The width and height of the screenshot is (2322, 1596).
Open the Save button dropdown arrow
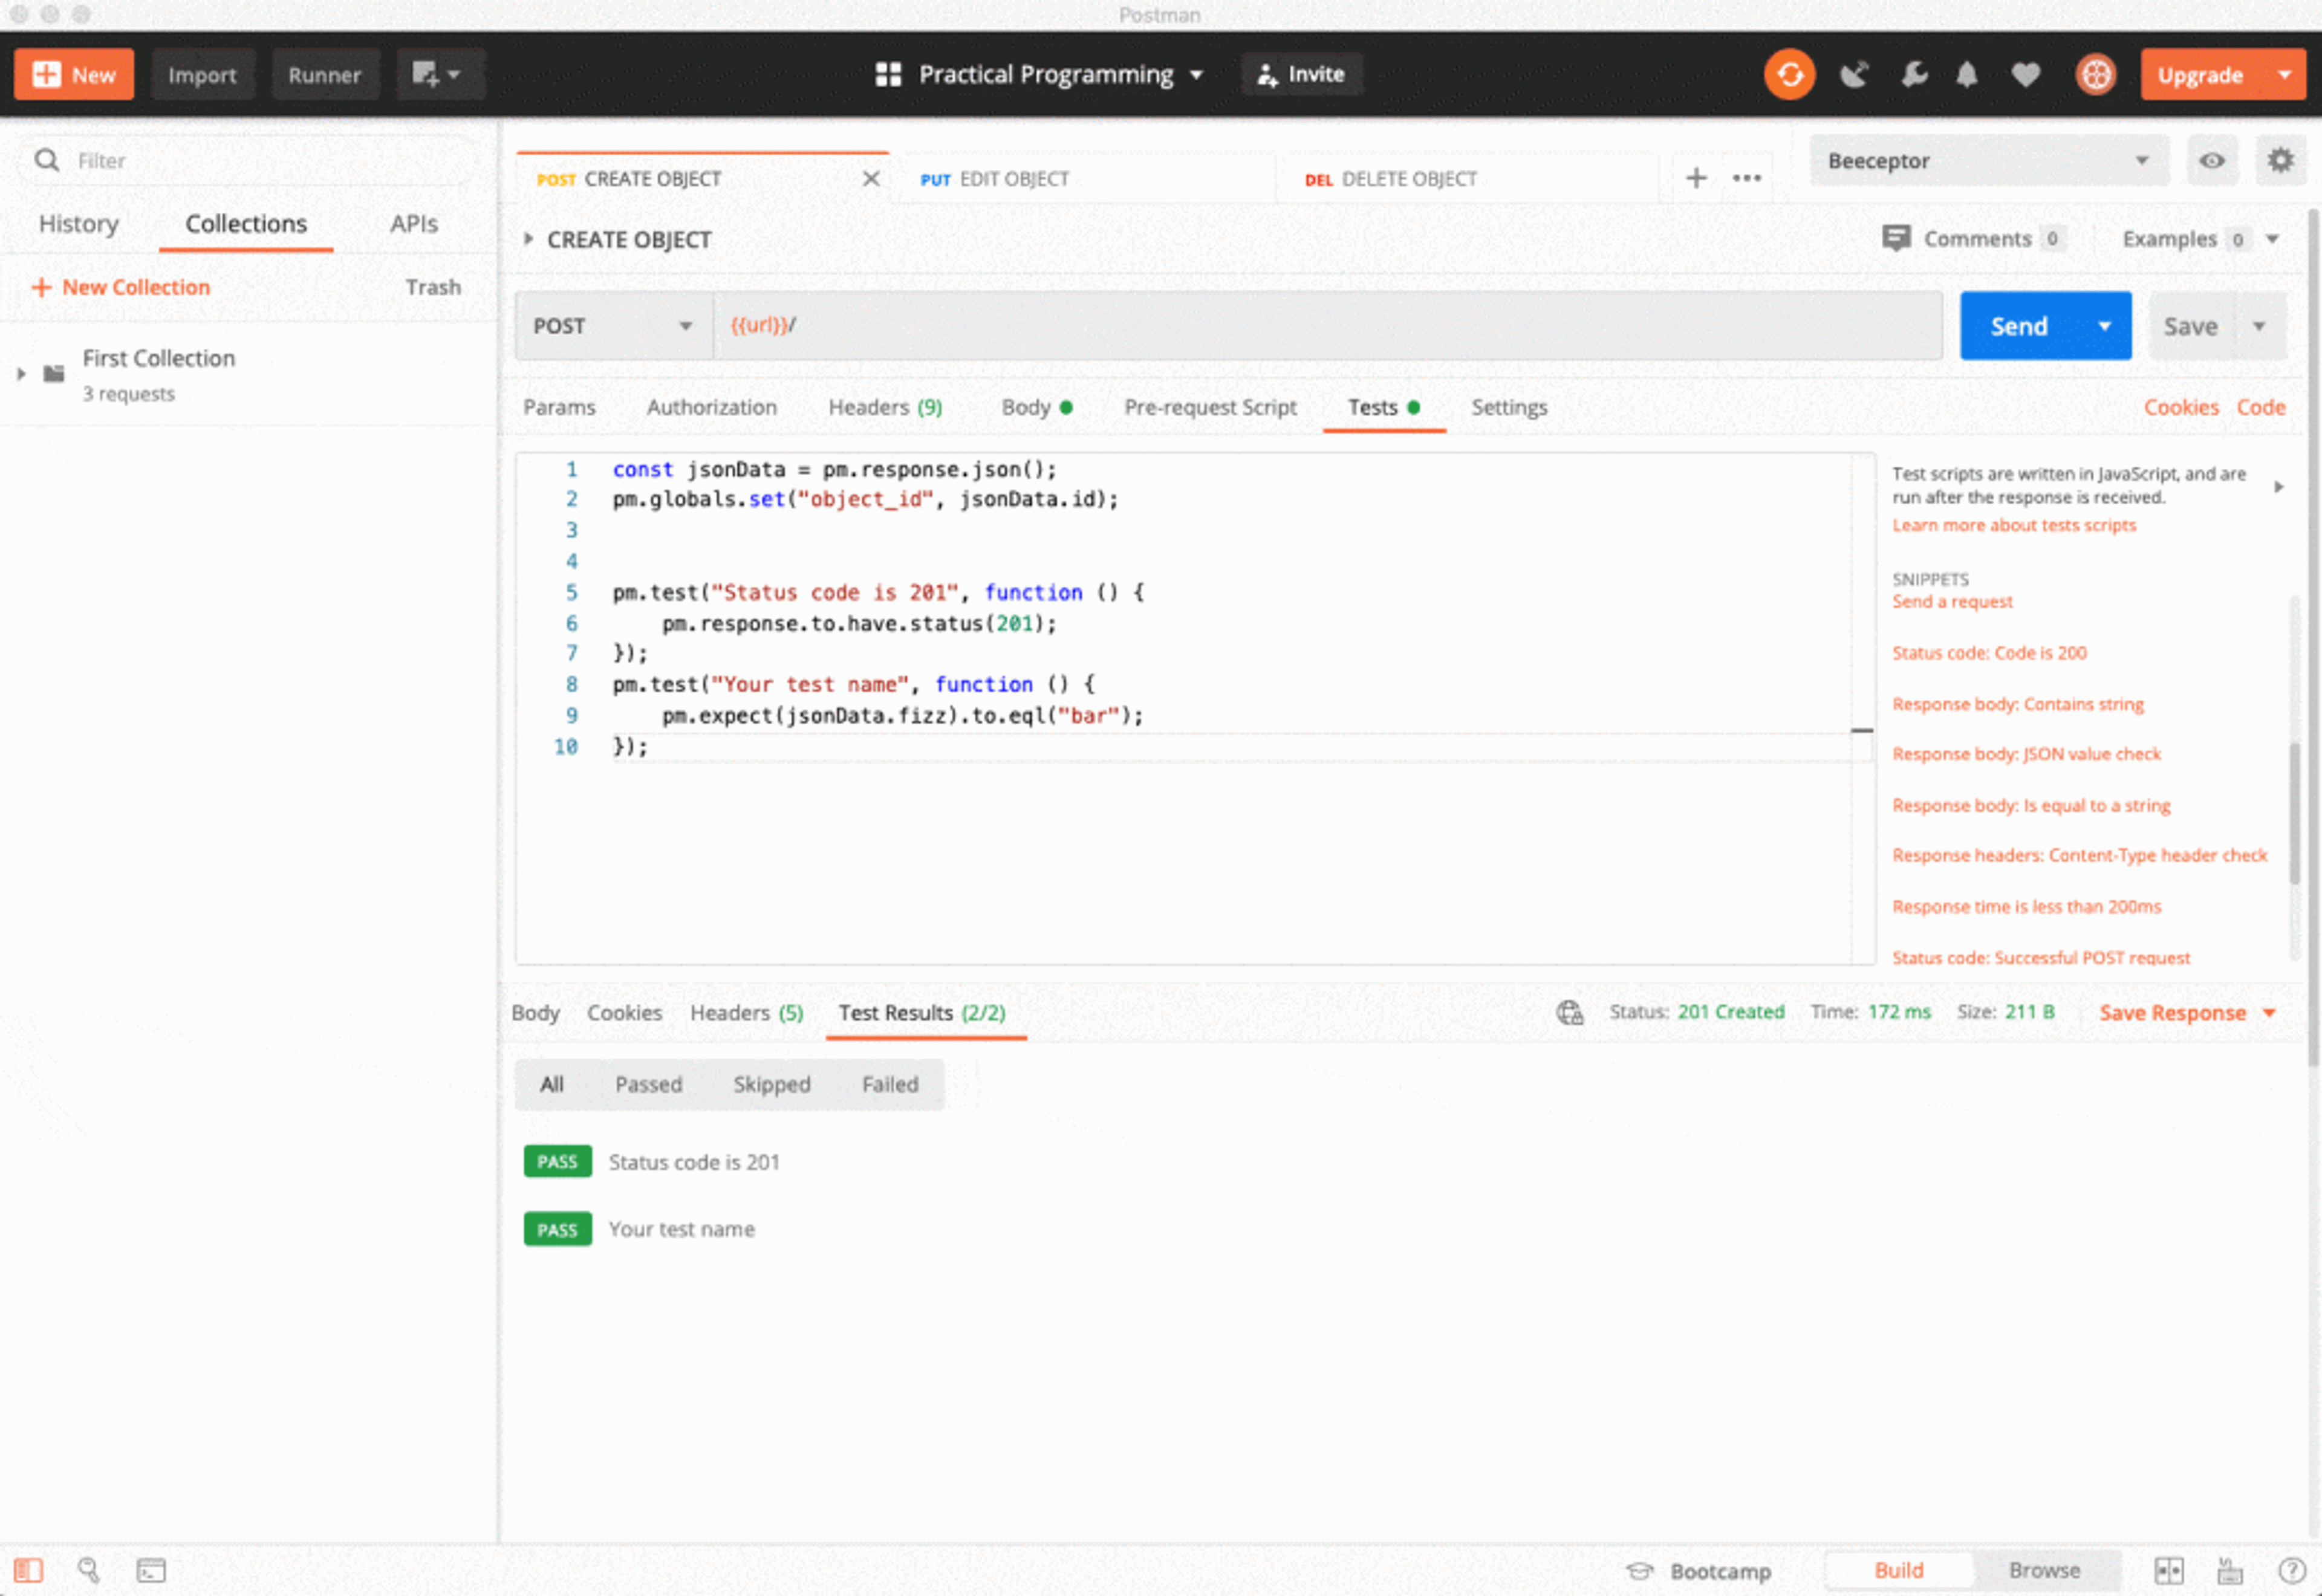point(2259,325)
